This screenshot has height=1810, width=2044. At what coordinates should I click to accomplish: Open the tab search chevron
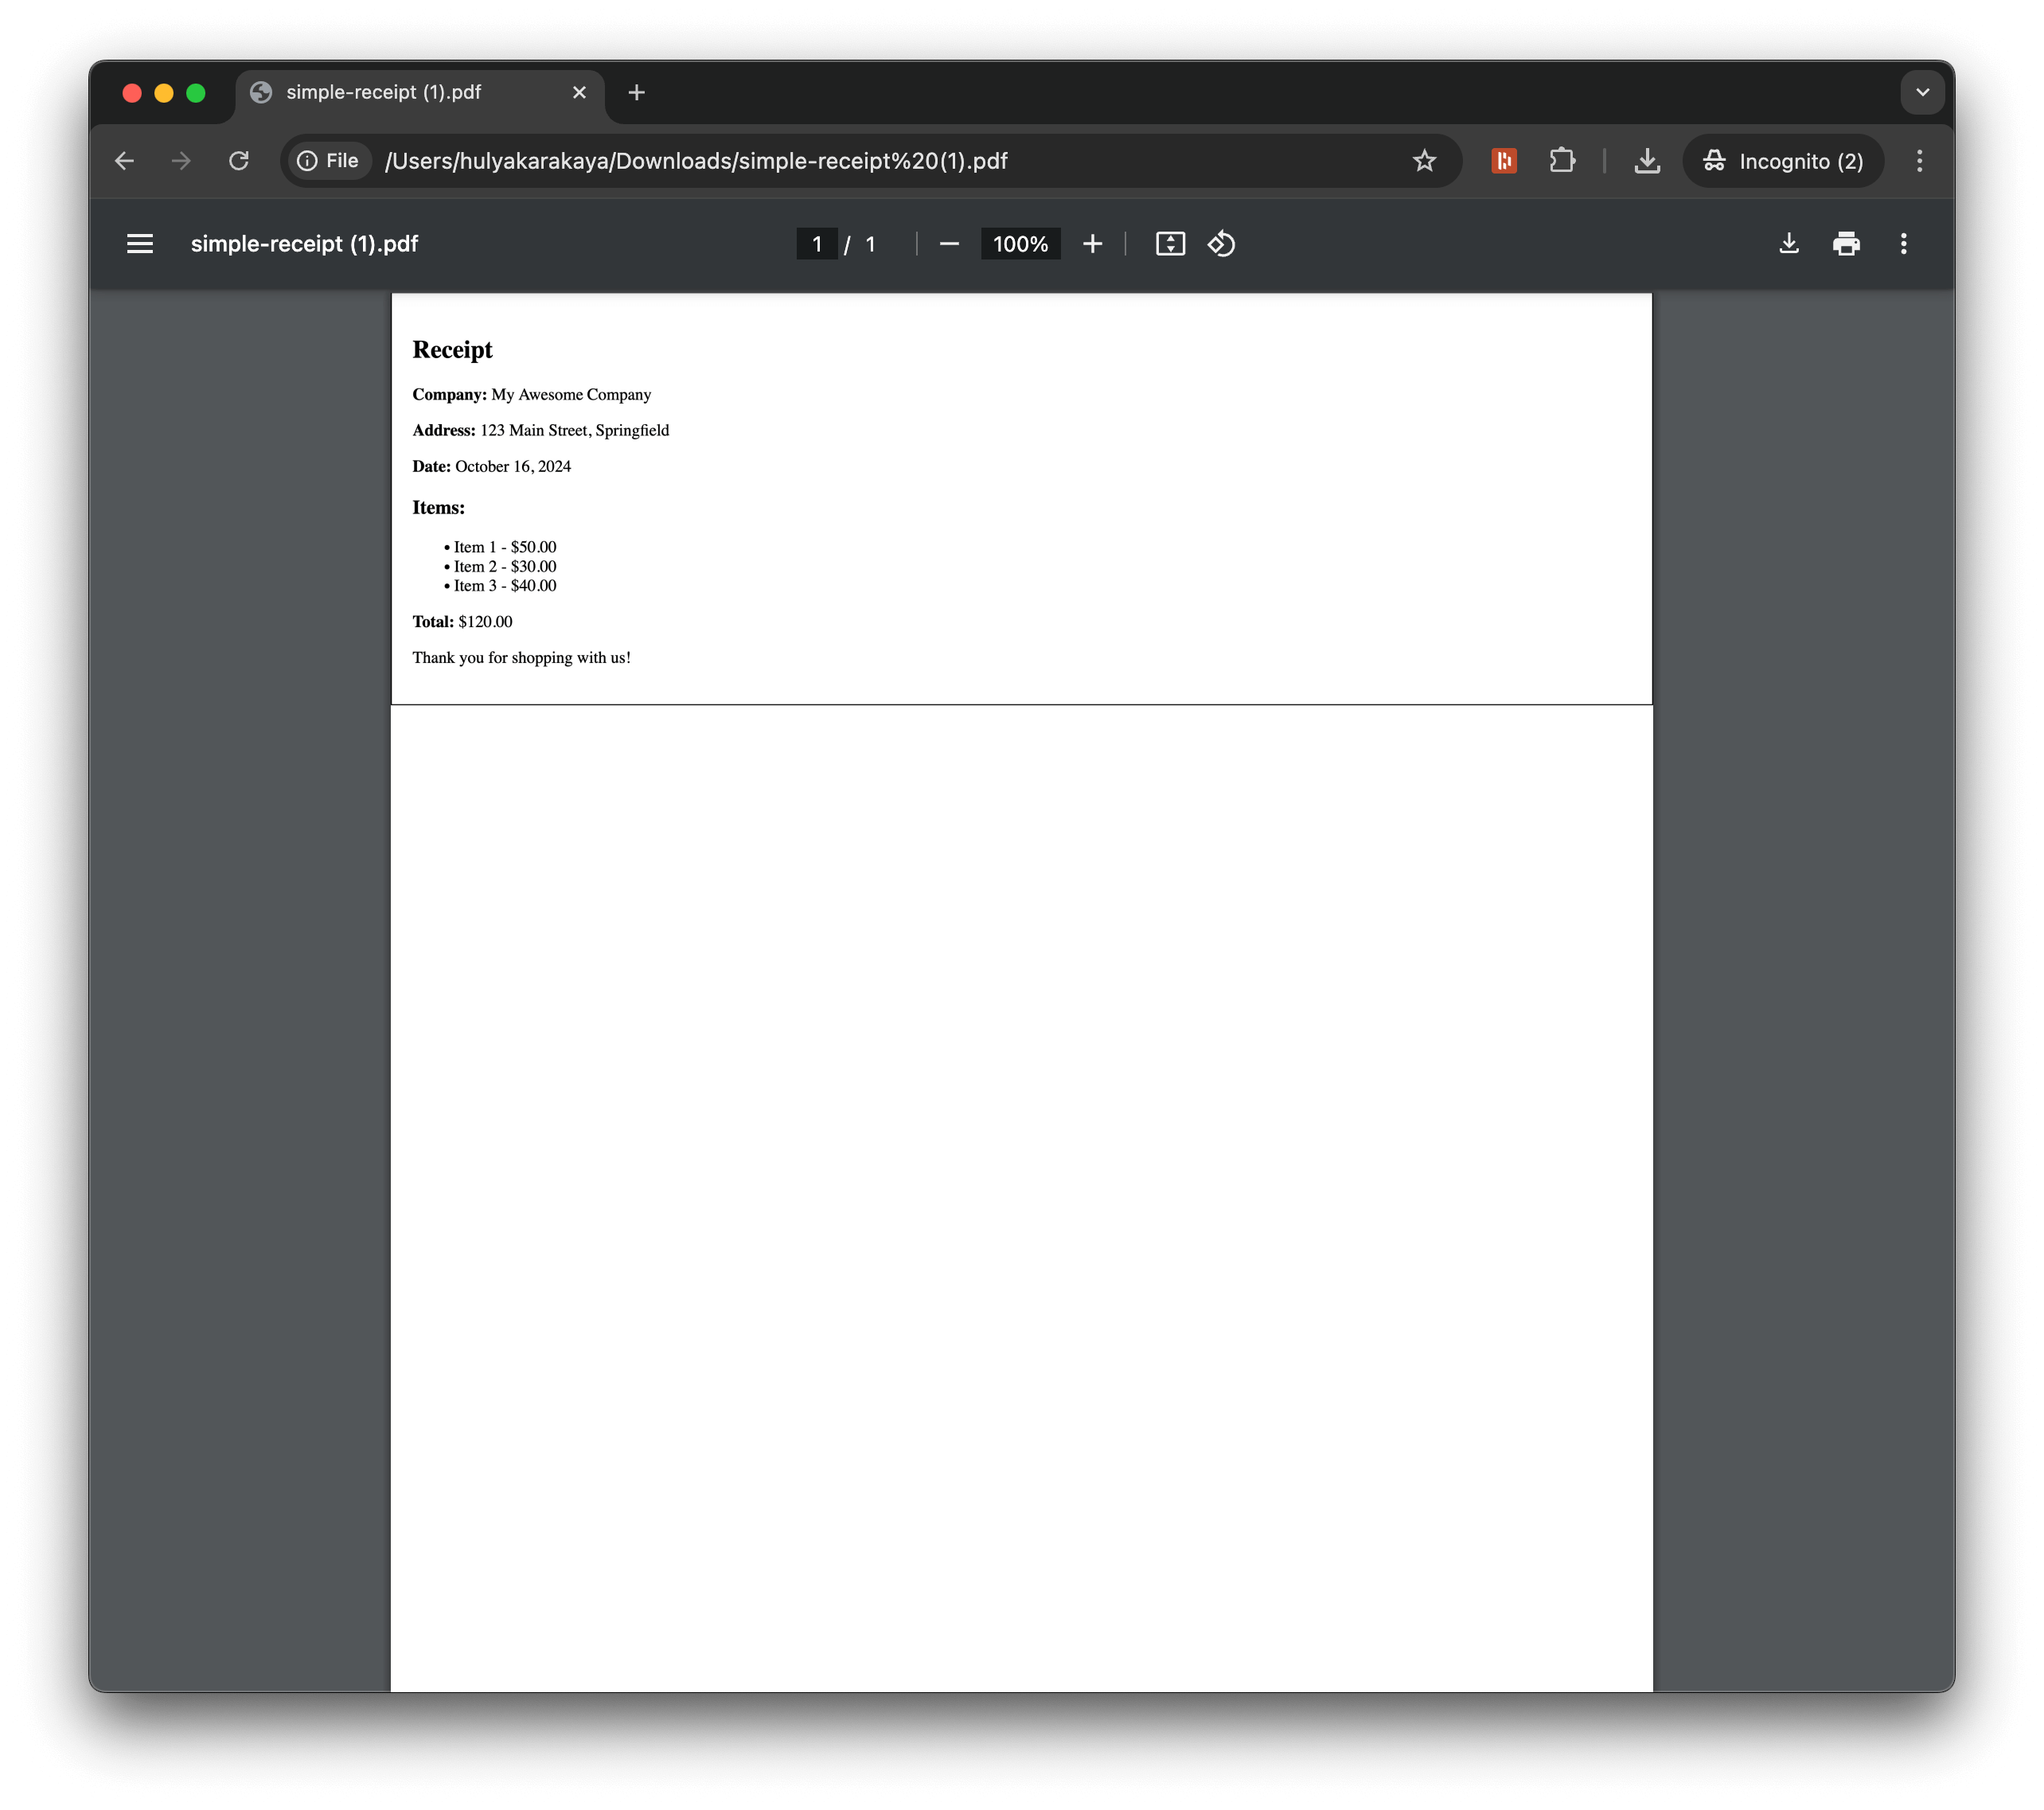tap(1922, 91)
